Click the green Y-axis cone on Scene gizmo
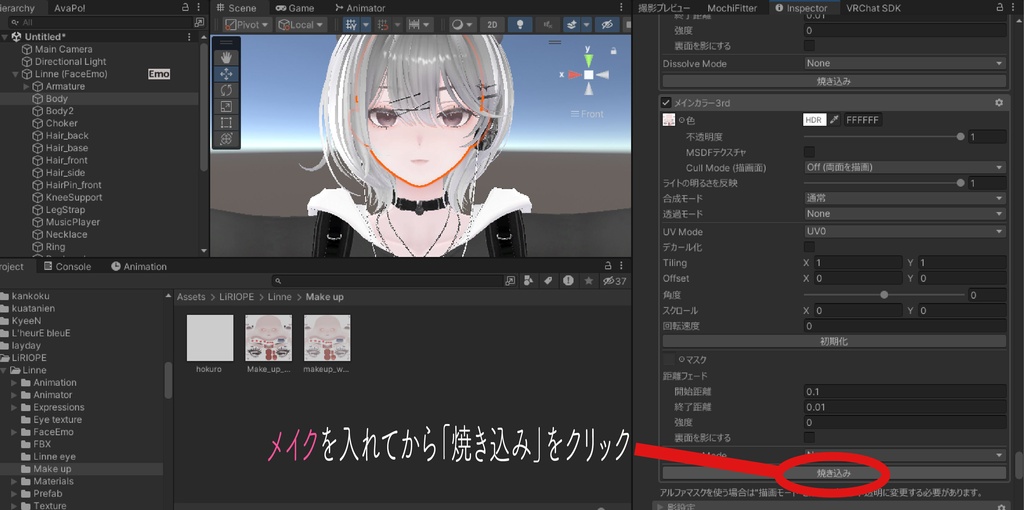The width and height of the screenshot is (1024, 510). [588, 60]
